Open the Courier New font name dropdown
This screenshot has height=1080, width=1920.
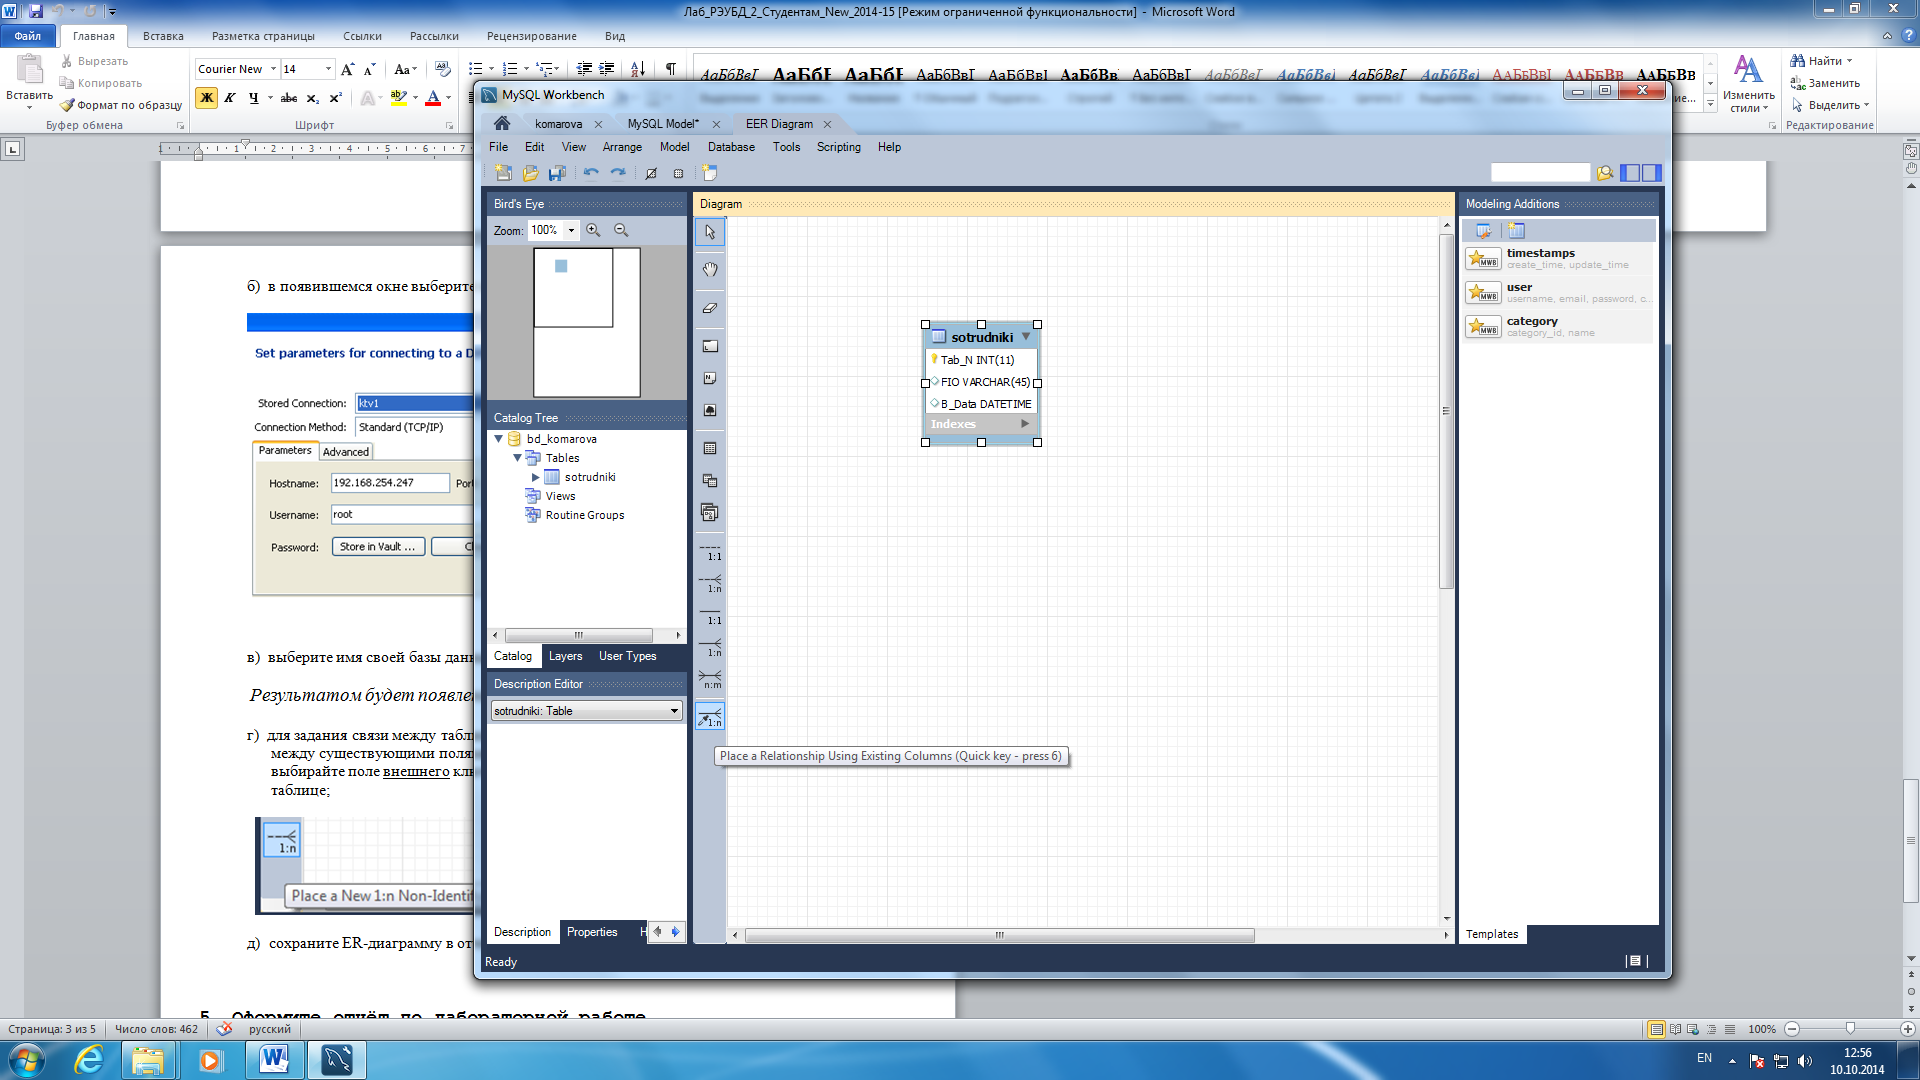point(273,69)
